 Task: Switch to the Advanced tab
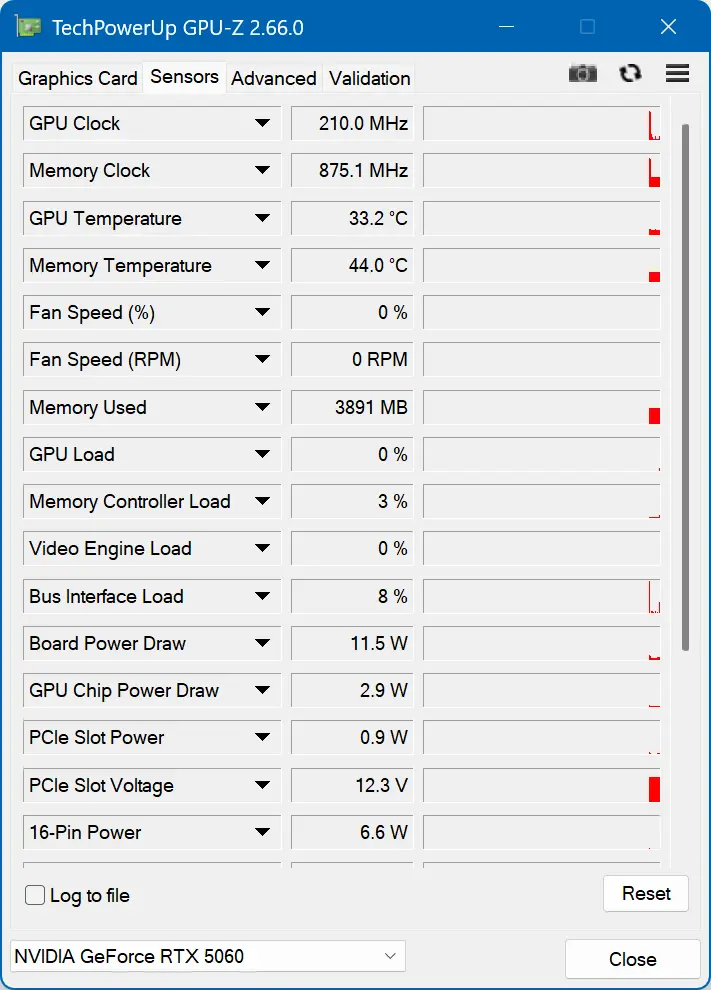click(x=273, y=78)
